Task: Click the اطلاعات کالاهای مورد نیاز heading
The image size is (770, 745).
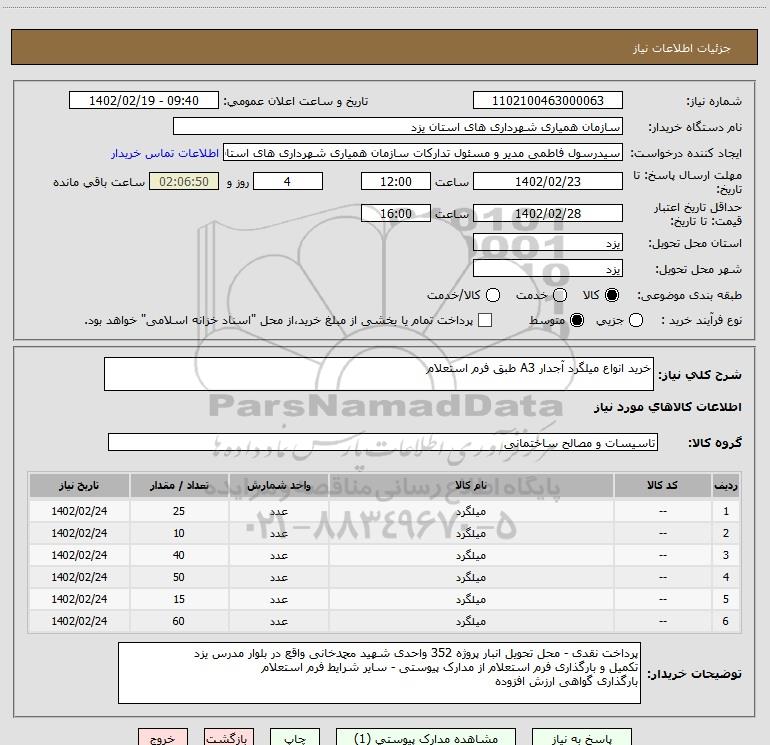Action: click(x=668, y=407)
